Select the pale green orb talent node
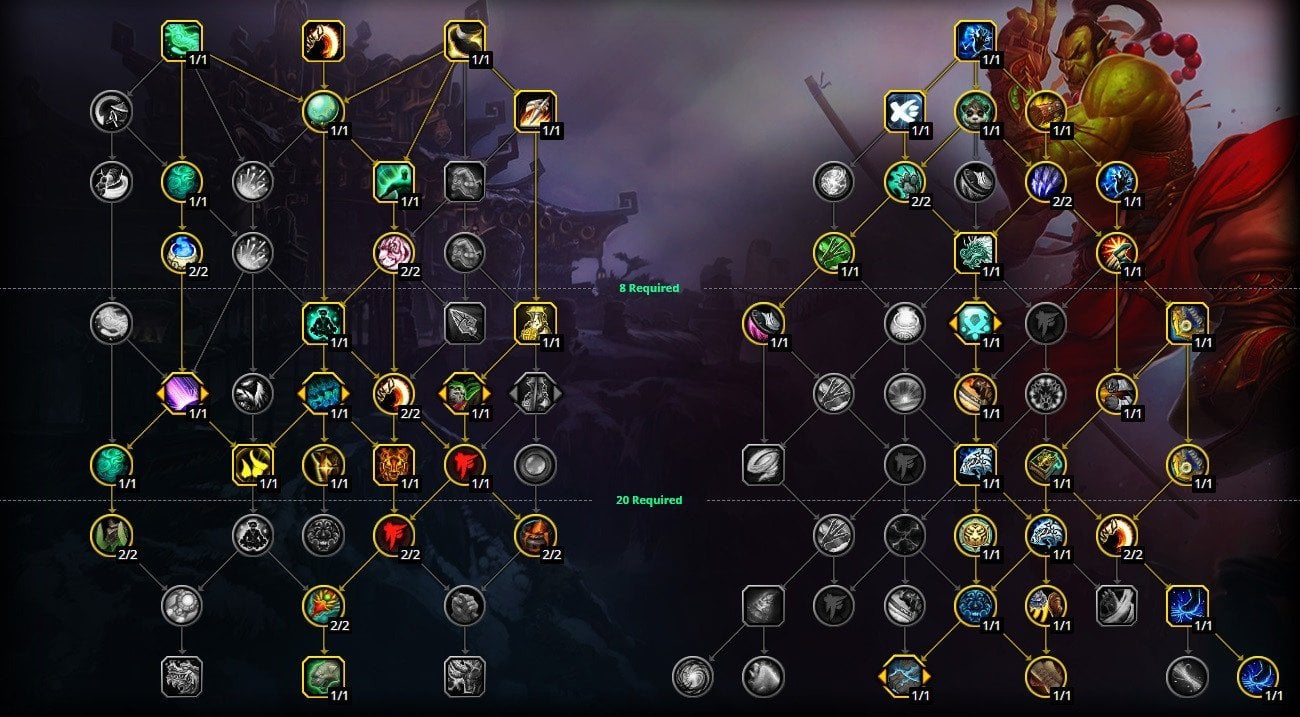This screenshot has width=1300, height=717. [x=323, y=110]
